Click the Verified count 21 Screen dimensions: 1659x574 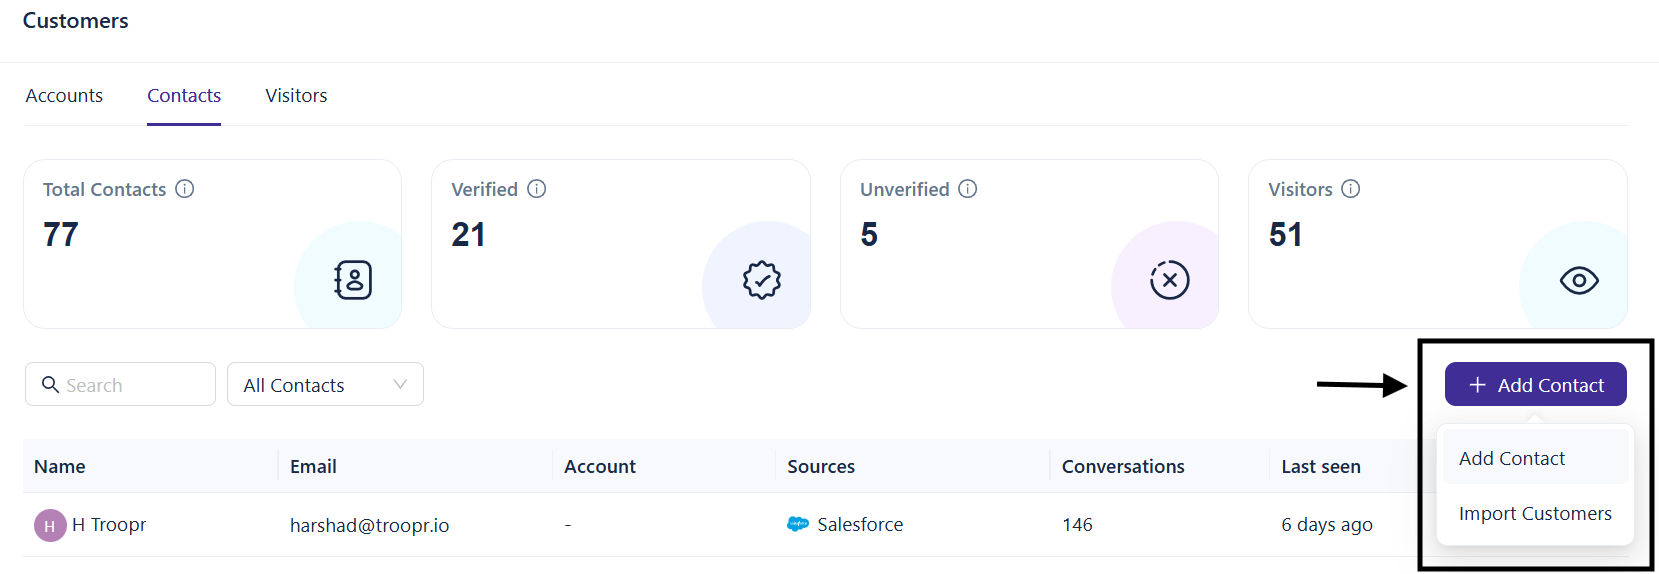468,235
